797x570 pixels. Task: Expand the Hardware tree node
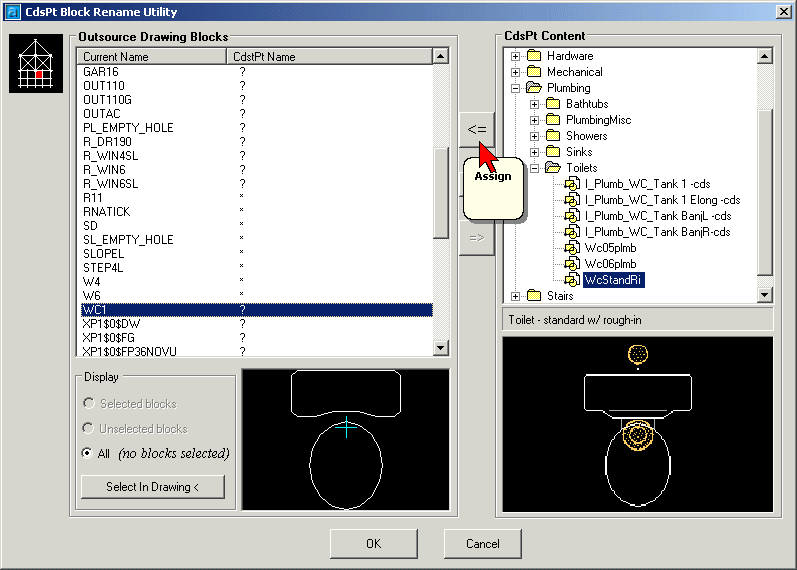point(515,56)
